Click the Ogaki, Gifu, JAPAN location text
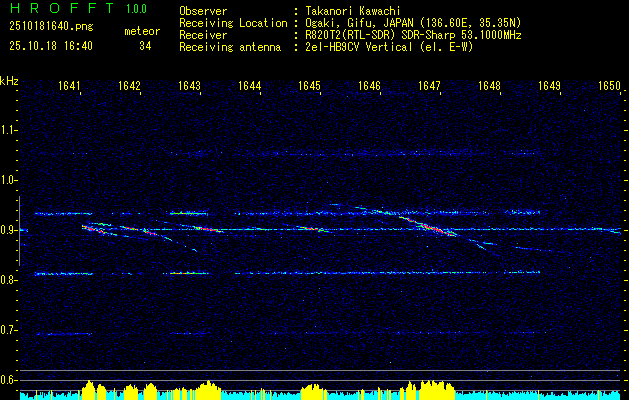This screenshot has height=400, width=629. [x=413, y=23]
